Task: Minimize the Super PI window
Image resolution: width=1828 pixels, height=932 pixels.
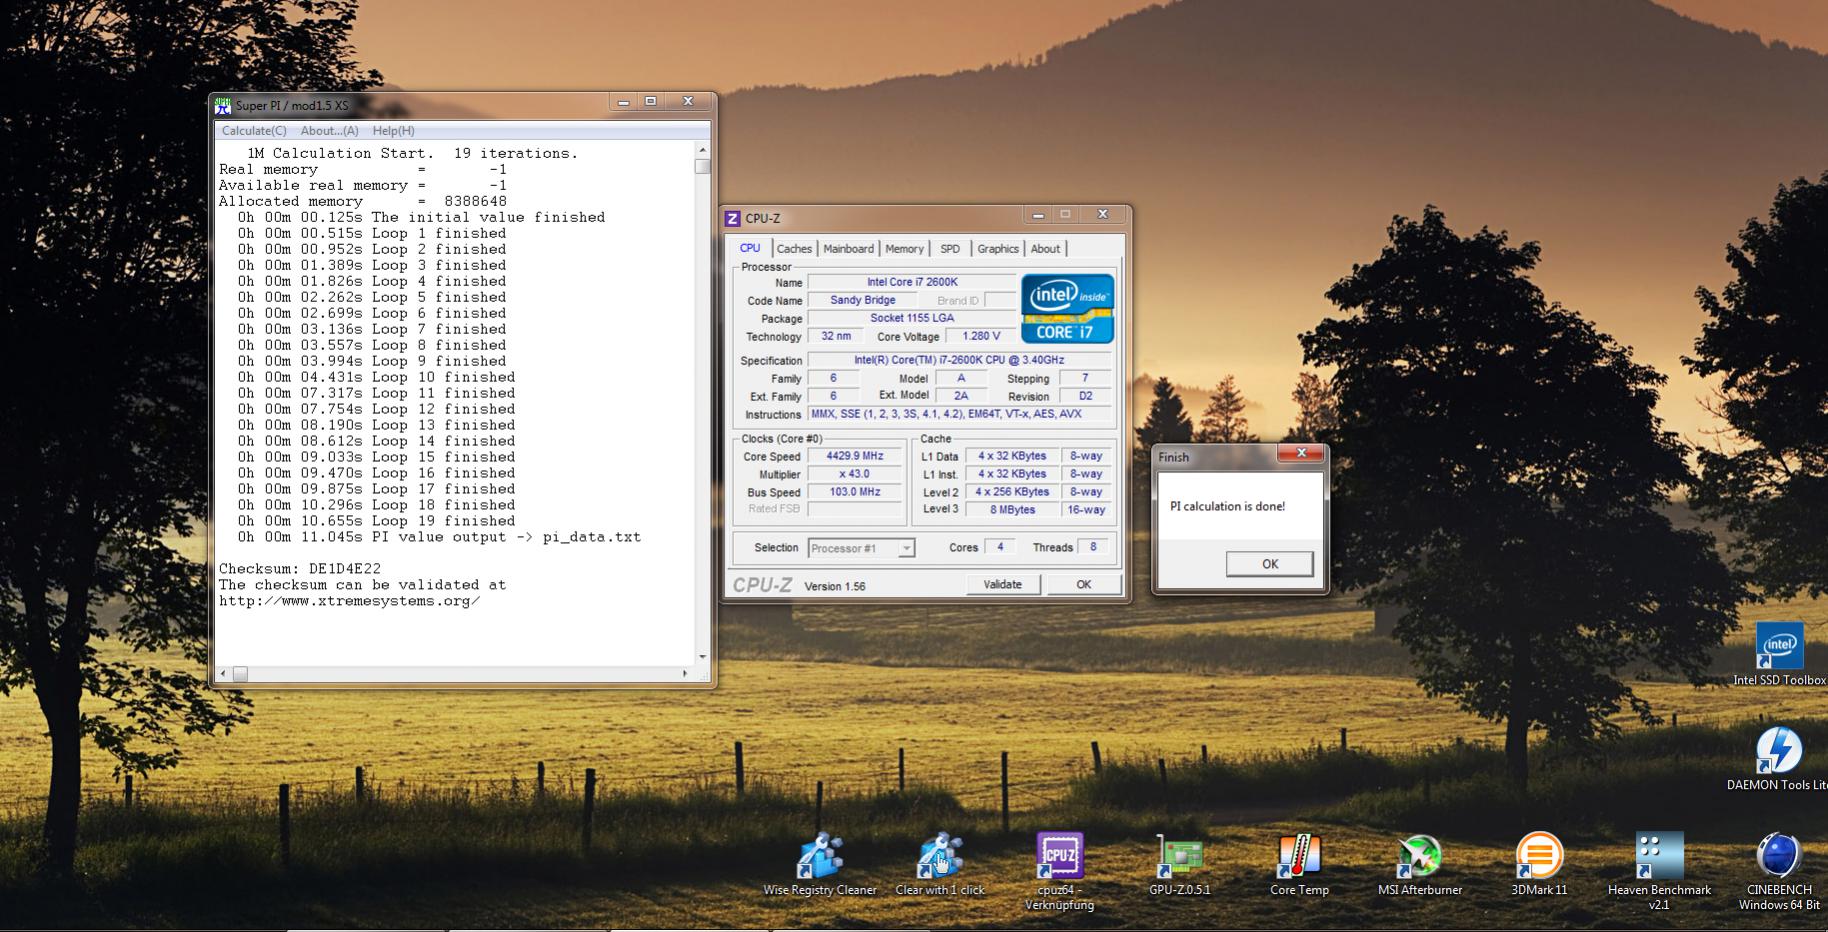Action: [623, 102]
